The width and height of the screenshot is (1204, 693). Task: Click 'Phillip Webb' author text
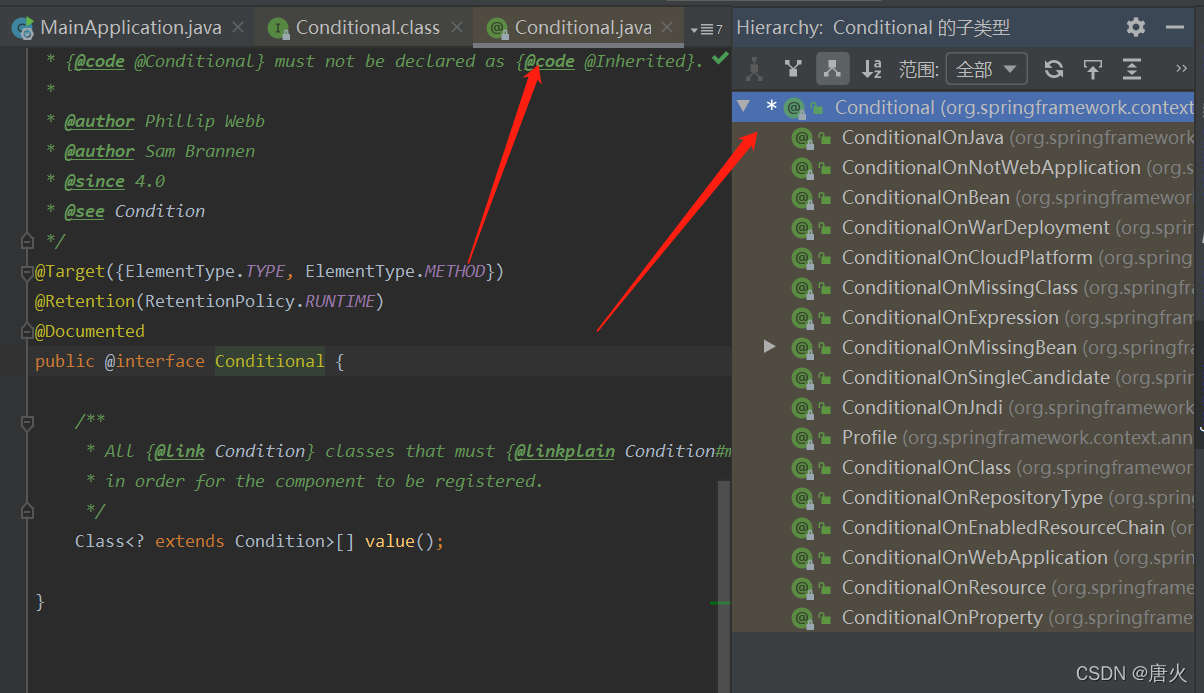(205, 121)
